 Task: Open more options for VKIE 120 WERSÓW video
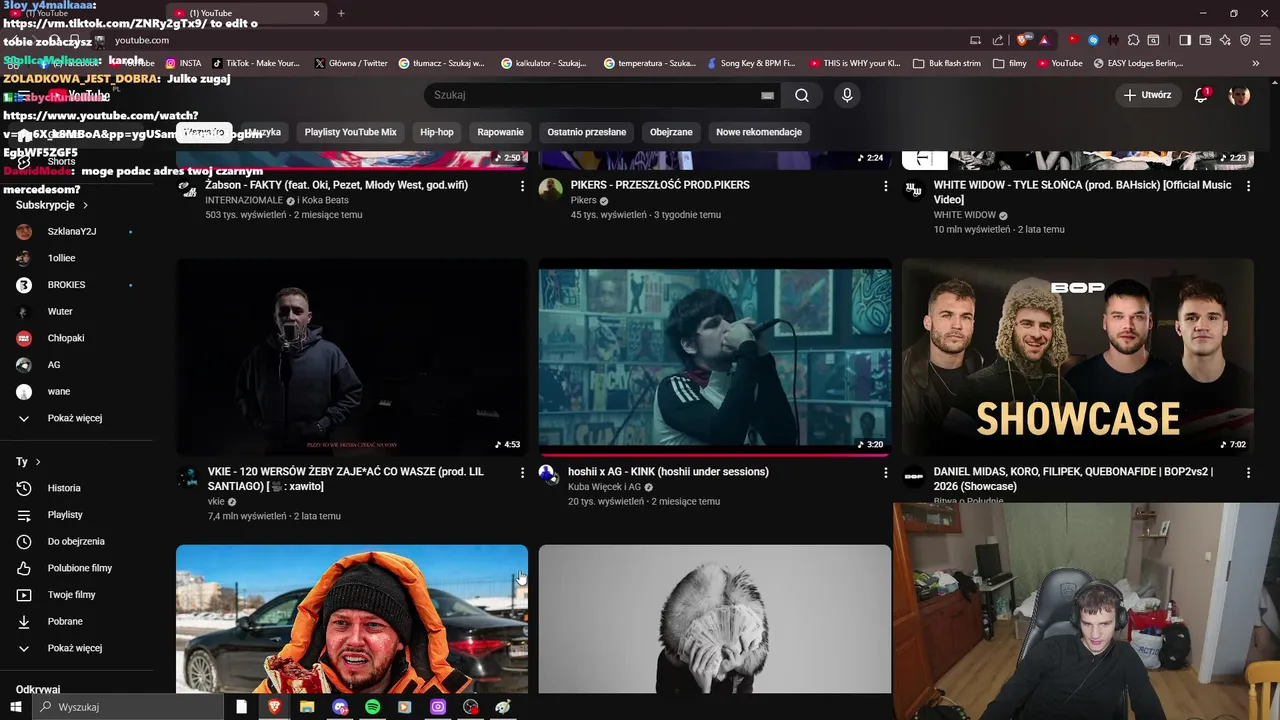coord(522,472)
